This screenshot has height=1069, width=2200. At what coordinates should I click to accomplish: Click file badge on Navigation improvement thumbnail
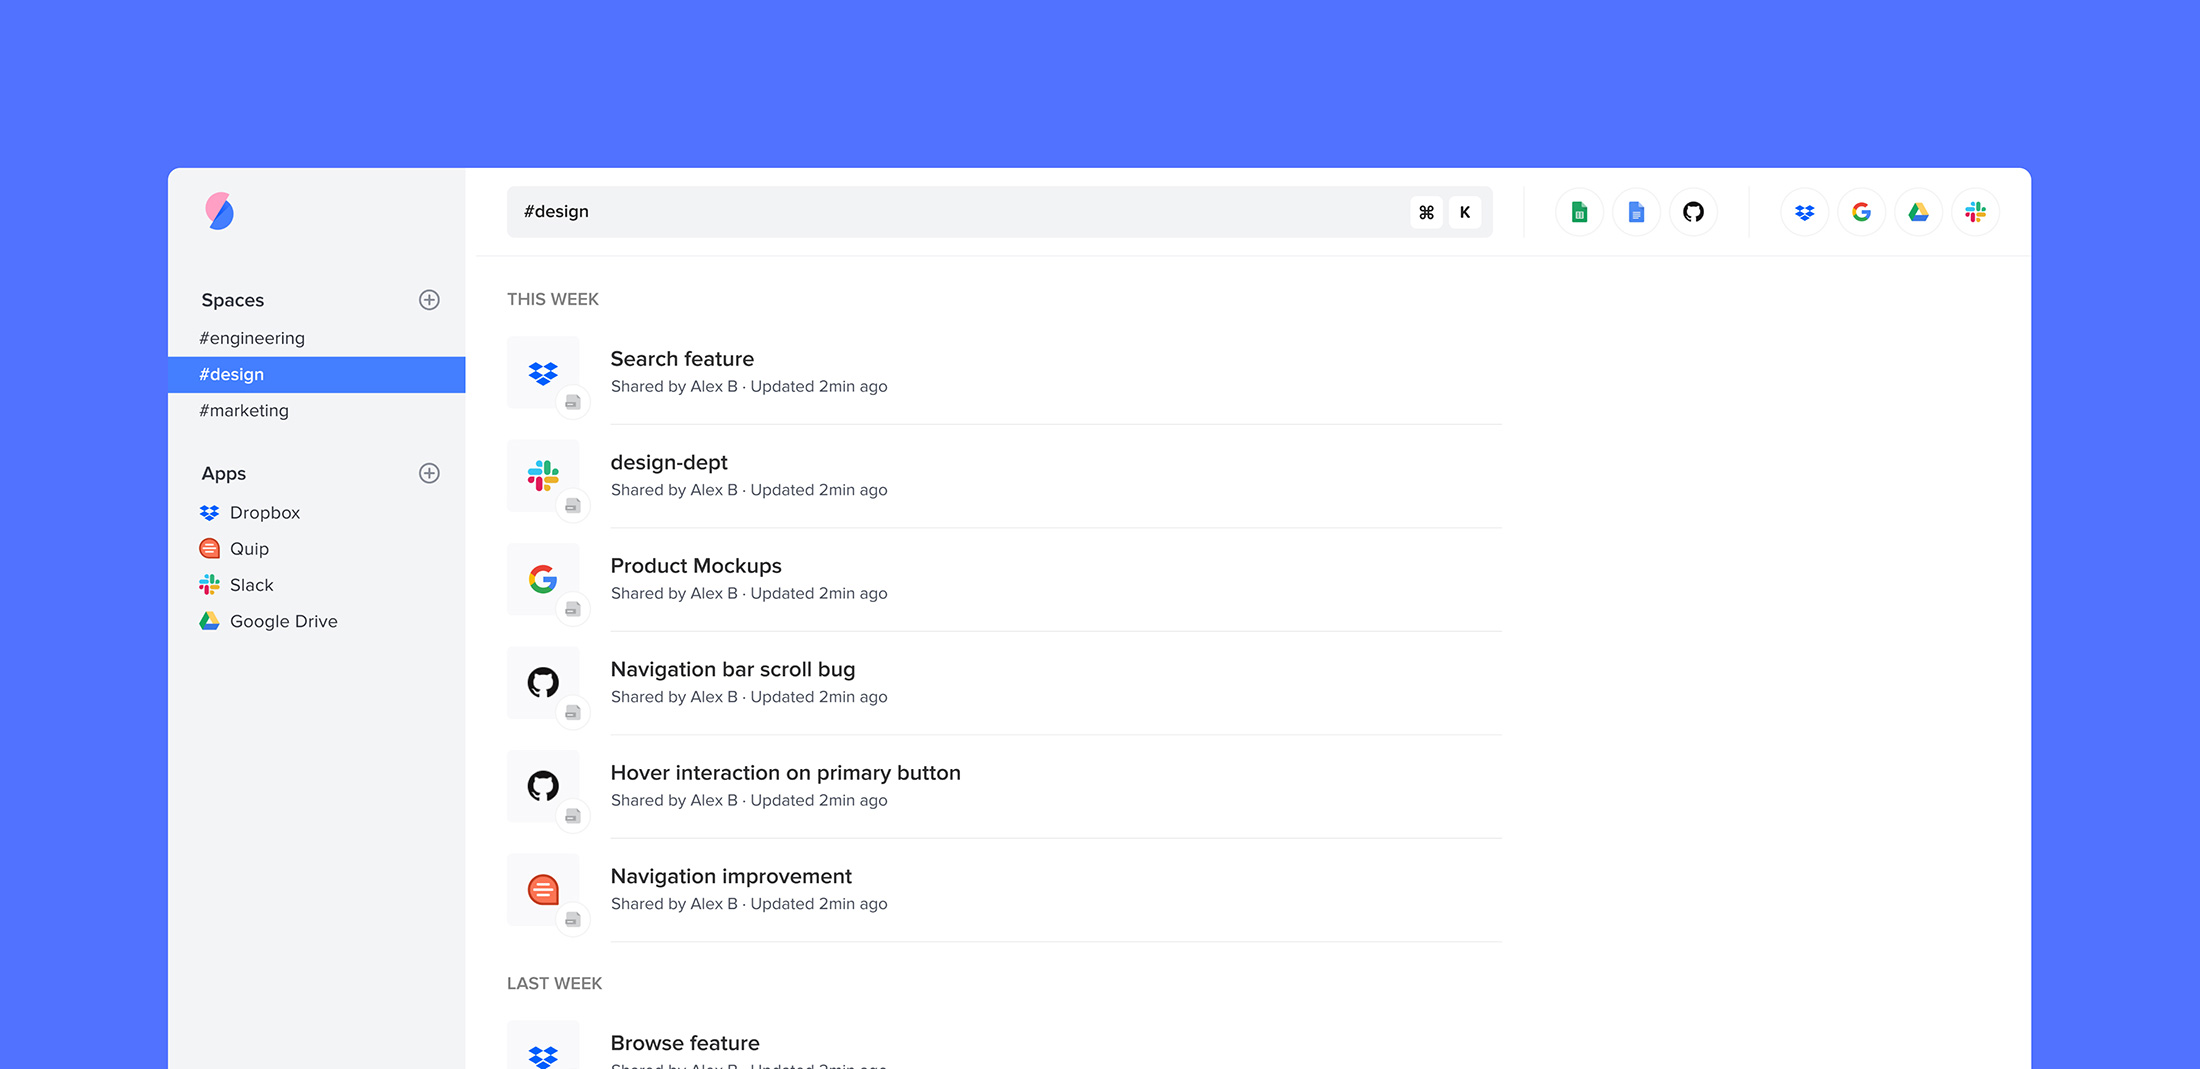pos(573,920)
